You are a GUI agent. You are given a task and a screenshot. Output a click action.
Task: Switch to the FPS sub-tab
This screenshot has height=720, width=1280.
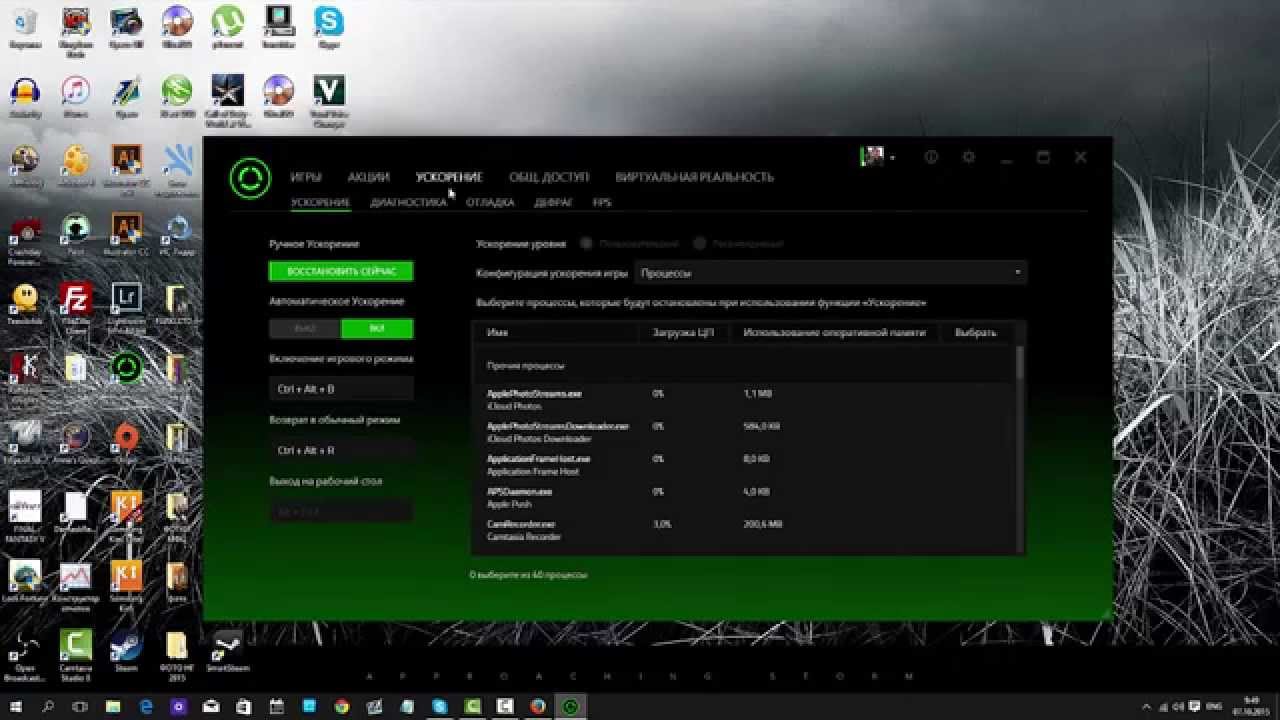click(x=602, y=202)
